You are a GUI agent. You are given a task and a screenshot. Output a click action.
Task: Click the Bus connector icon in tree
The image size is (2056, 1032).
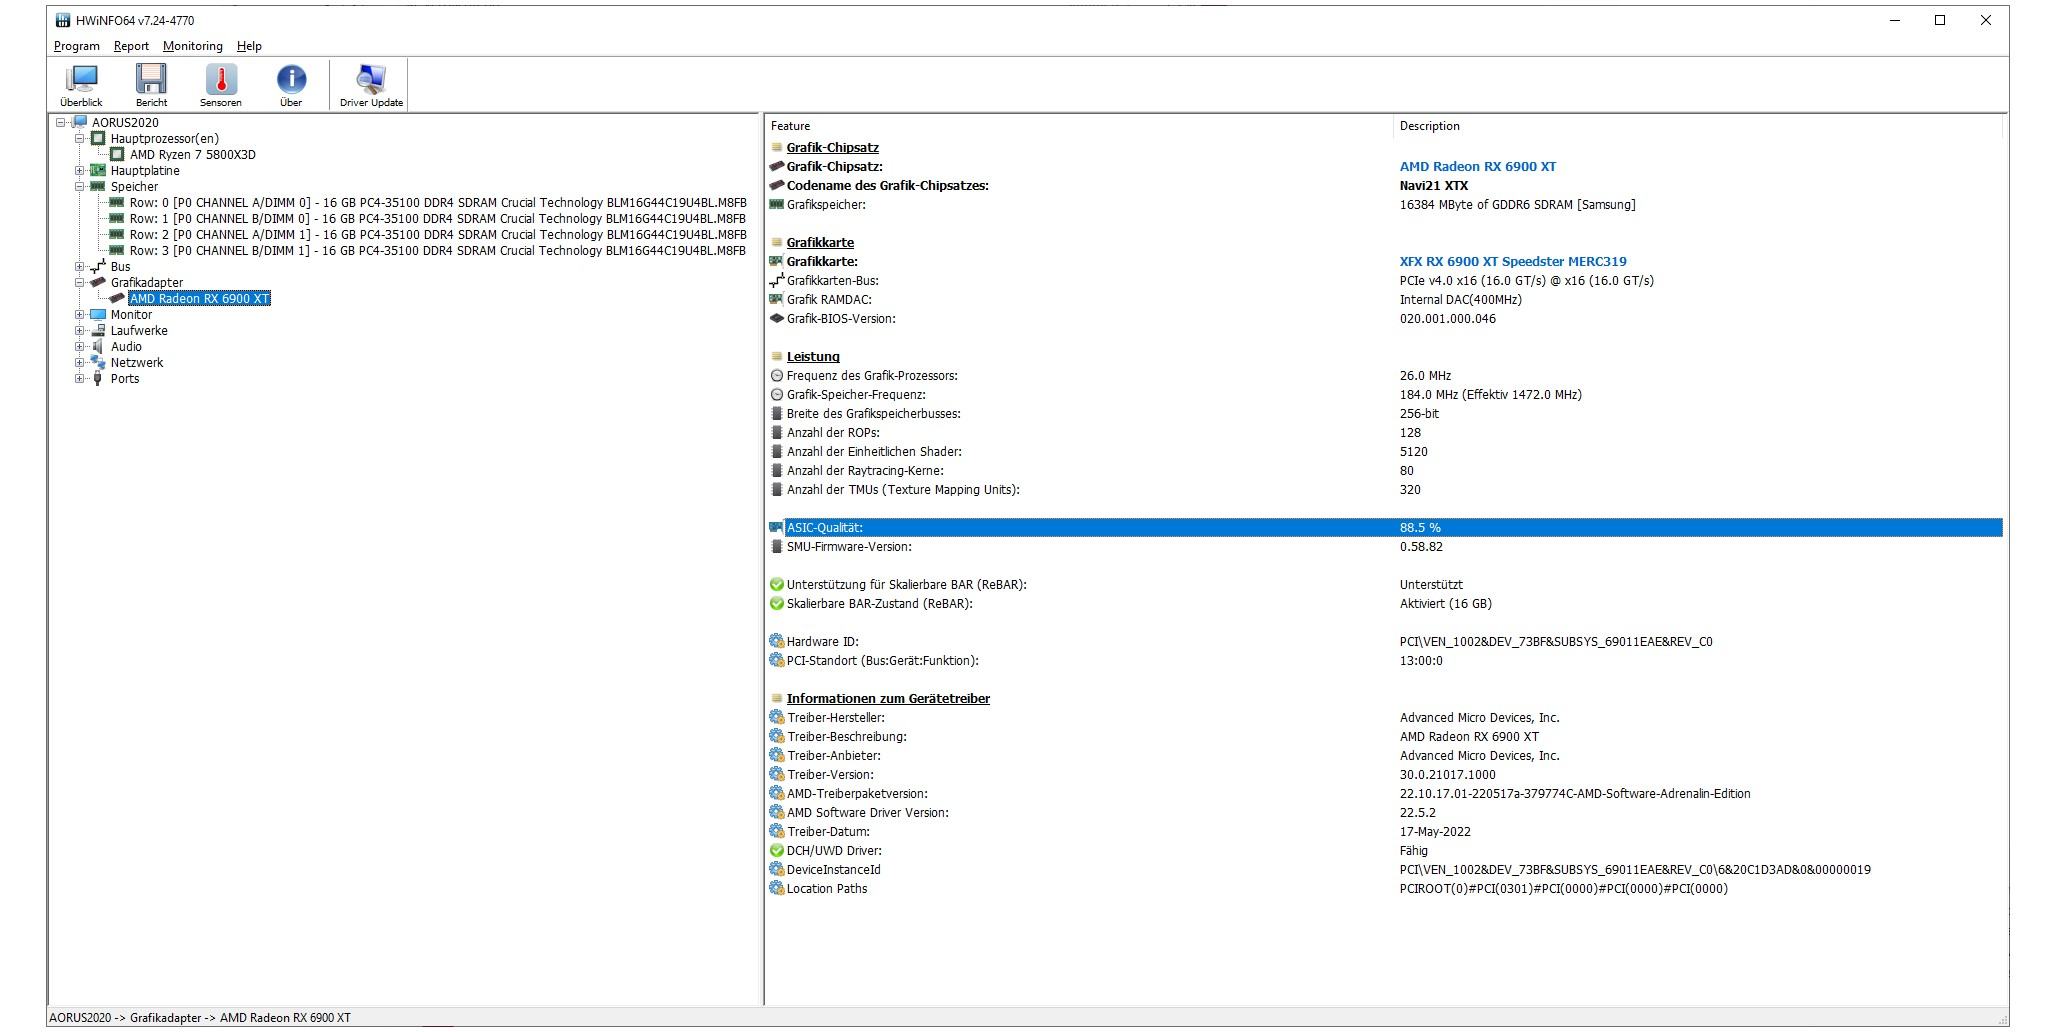[98, 267]
